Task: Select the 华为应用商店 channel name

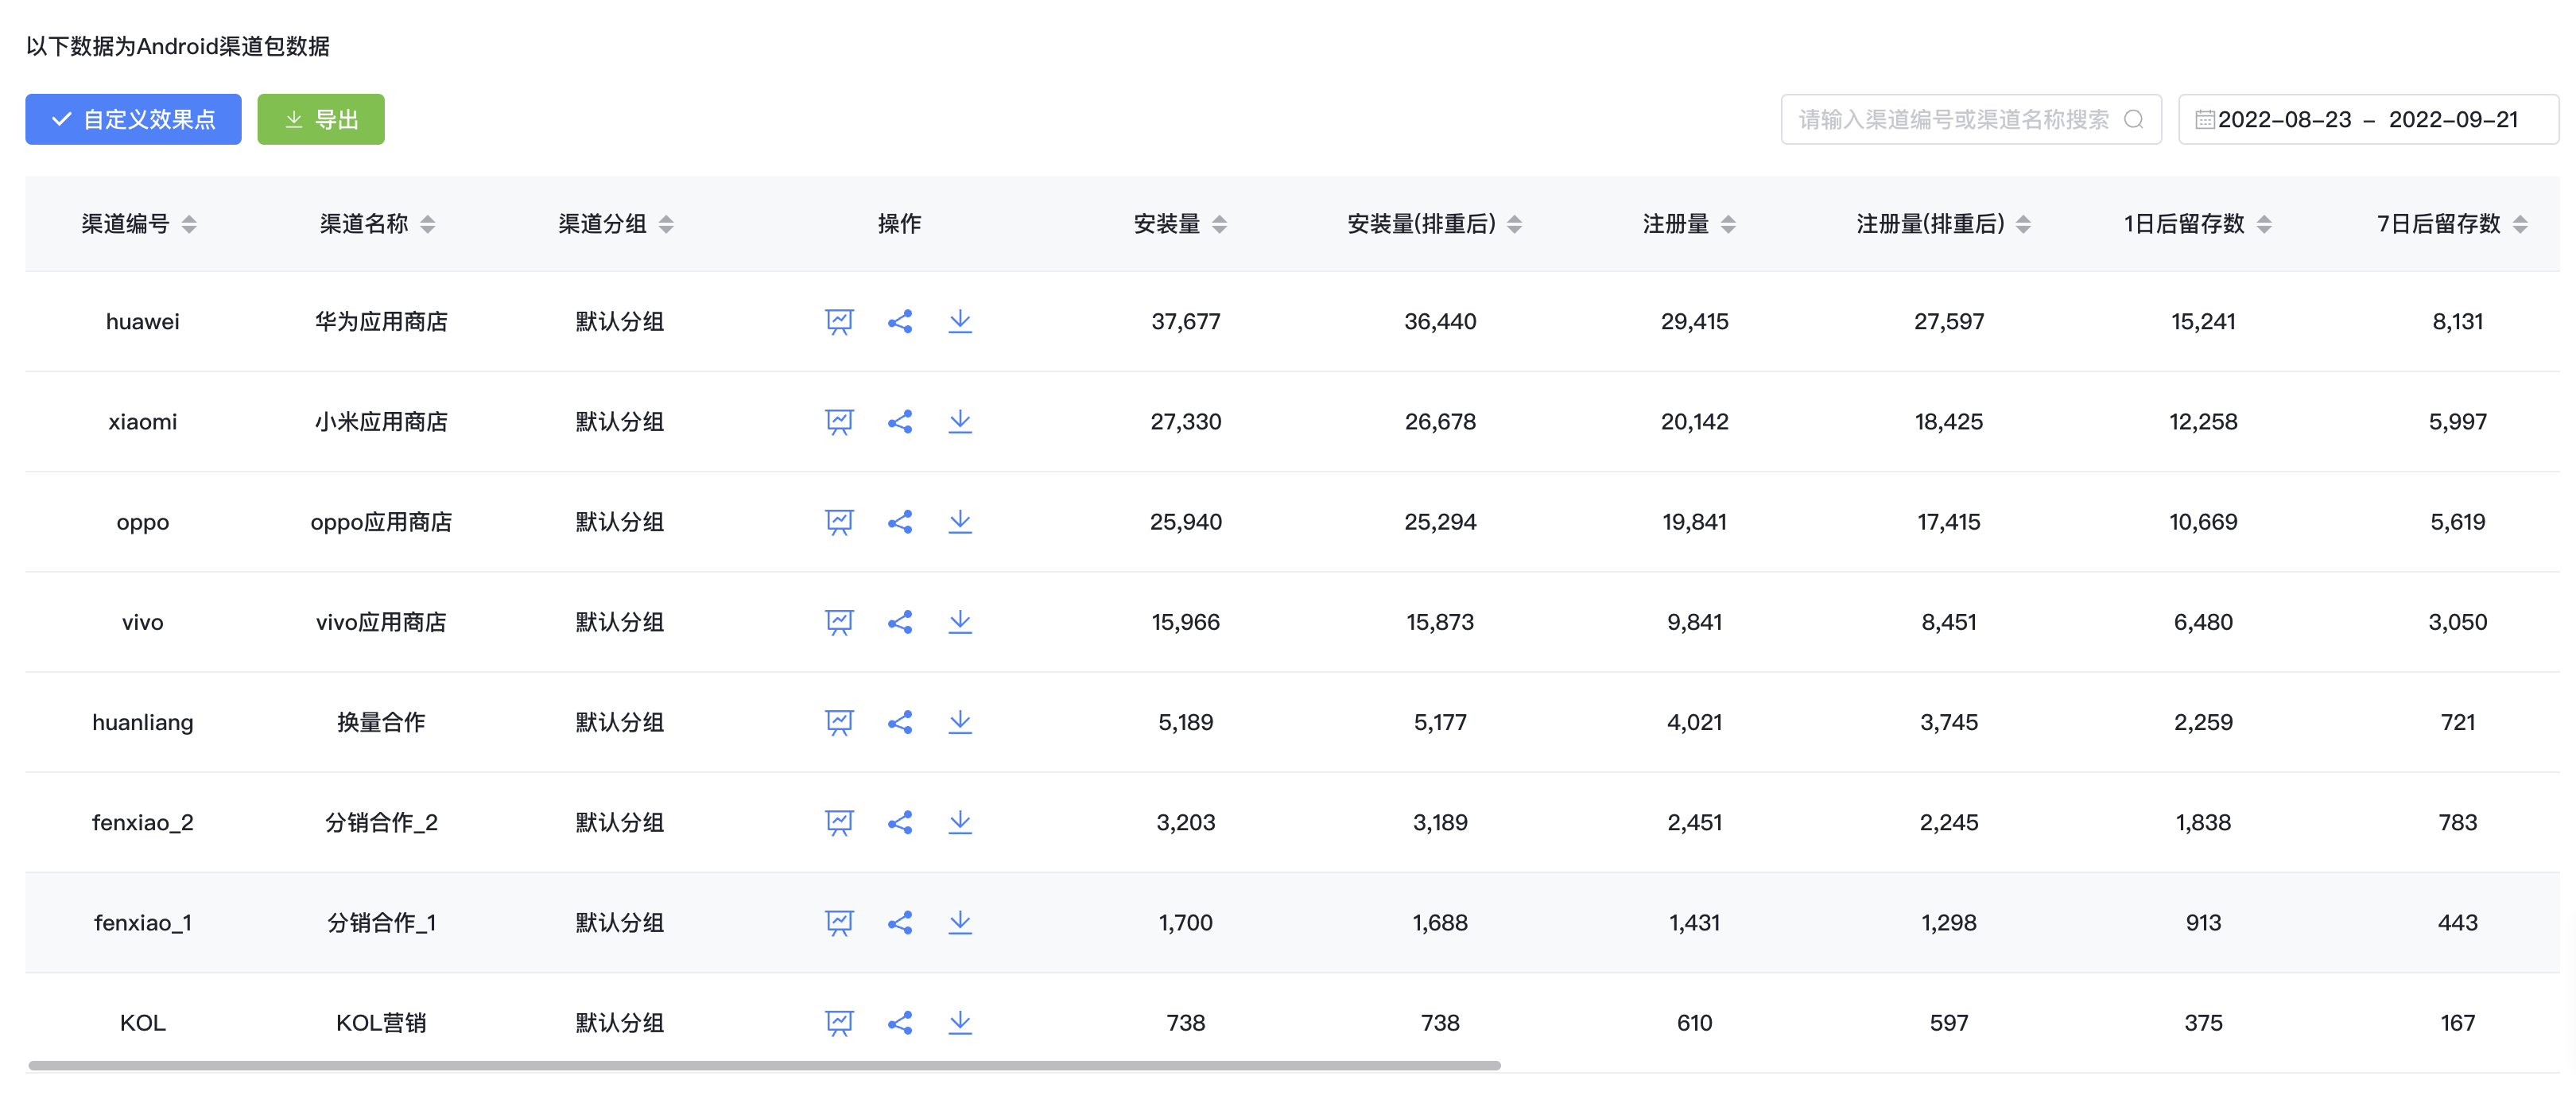Action: [x=381, y=321]
